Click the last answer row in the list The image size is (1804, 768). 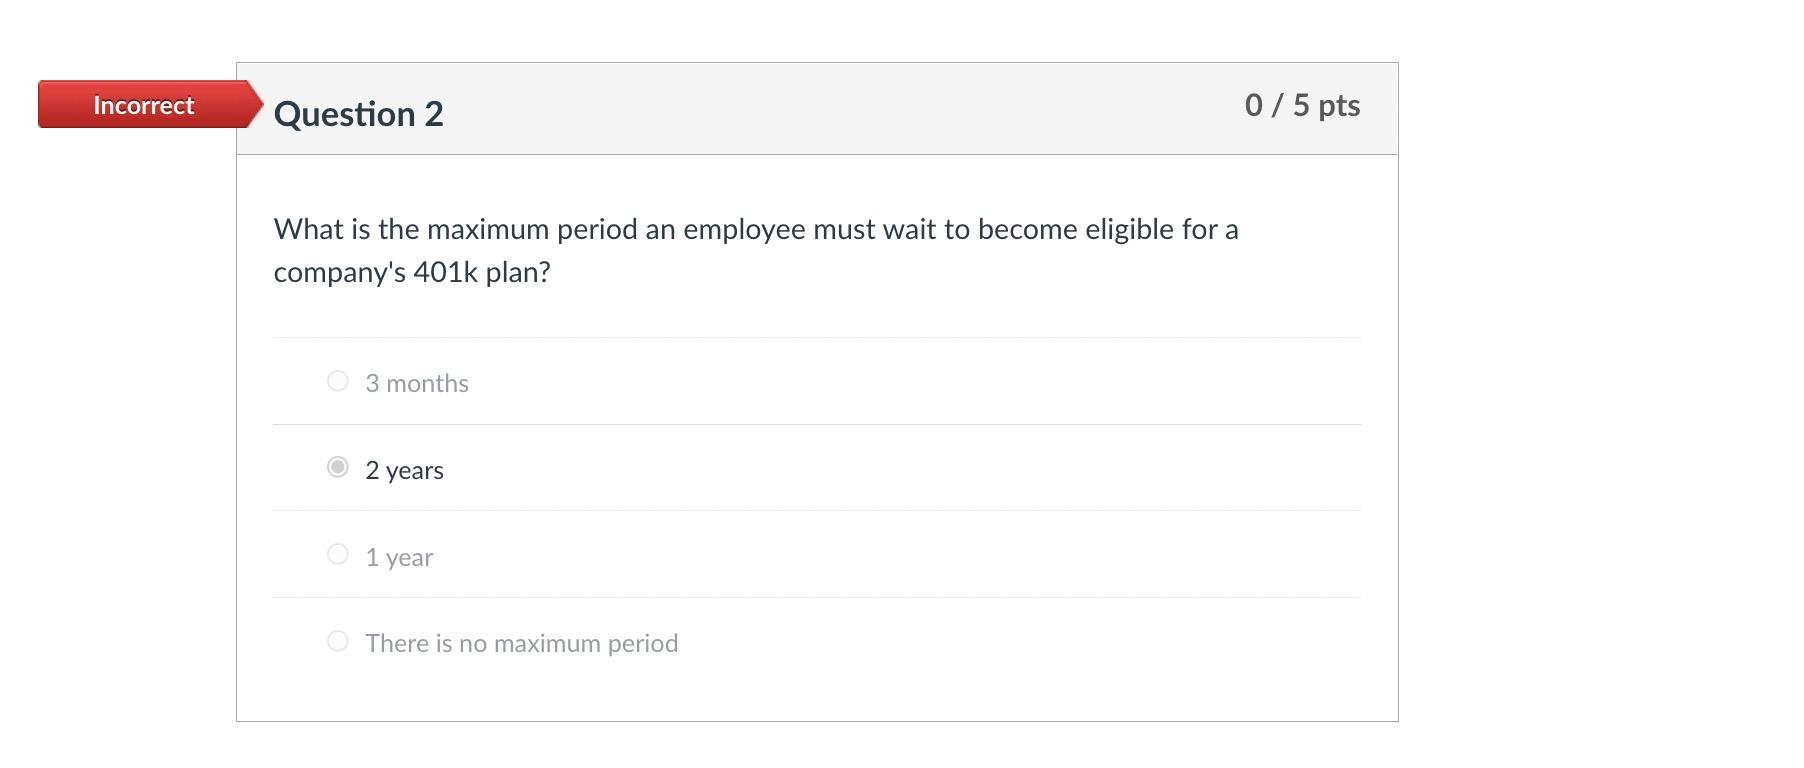700,643
